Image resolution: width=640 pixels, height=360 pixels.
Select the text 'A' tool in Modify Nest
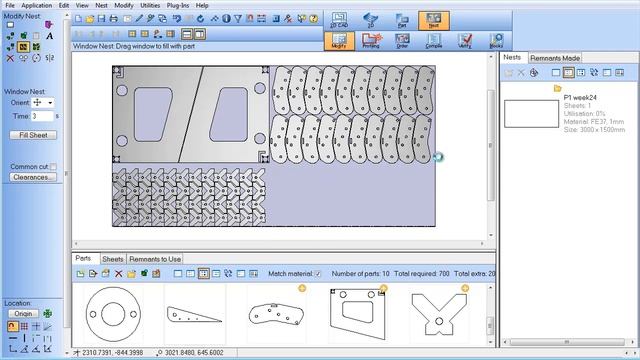(x=49, y=36)
